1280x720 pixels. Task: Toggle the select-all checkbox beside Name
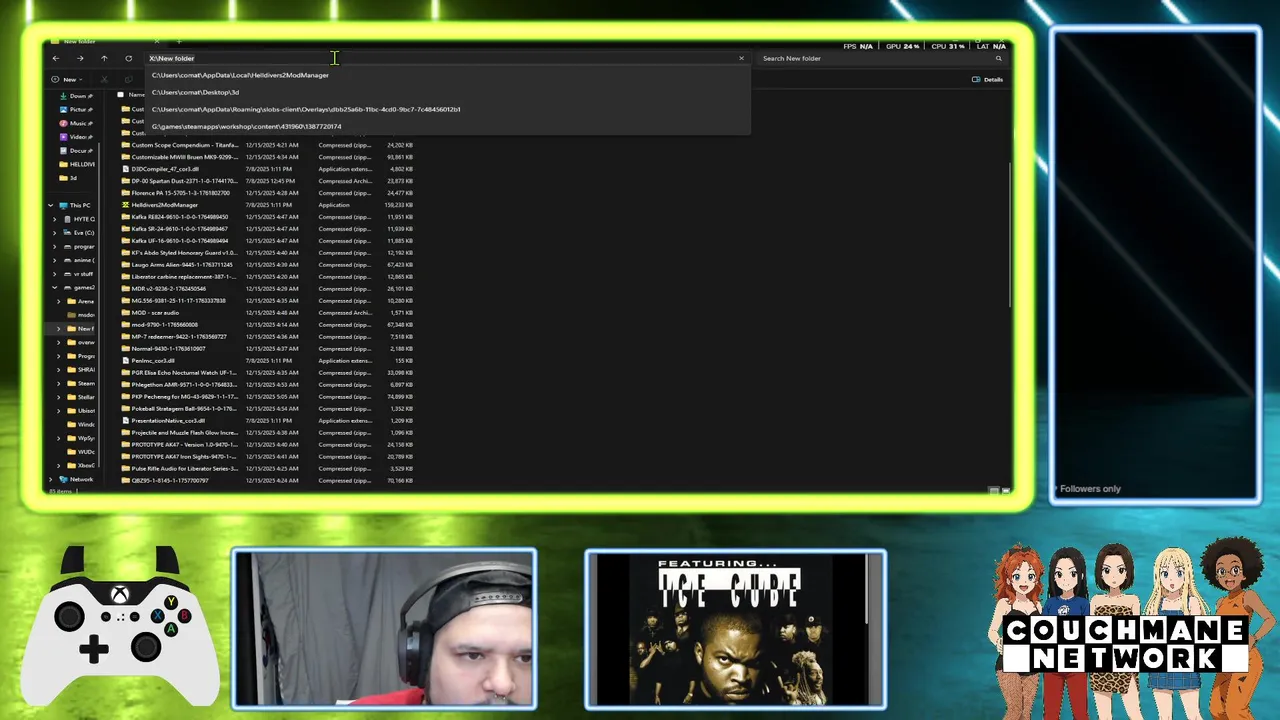(x=121, y=94)
